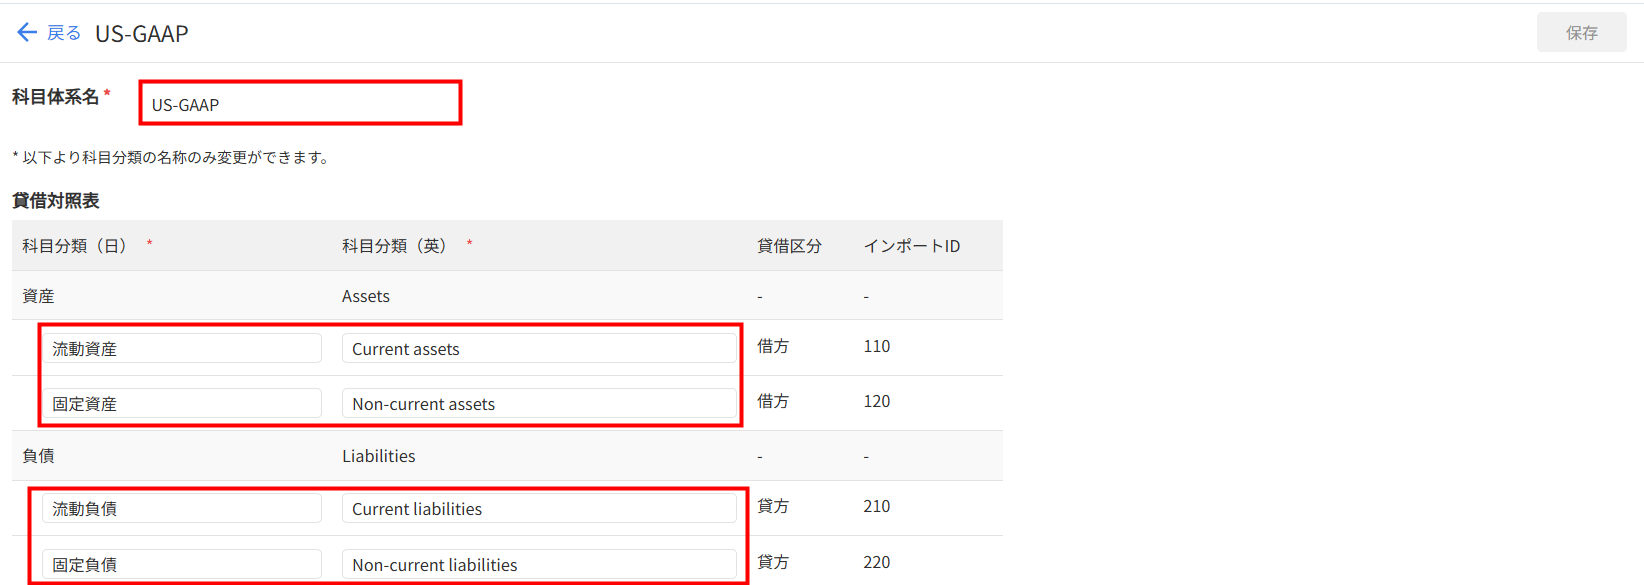The width and height of the screenshot is (1644, 585).
Task: Click 借方 in the 流動資産 row
Action: click(773, 346)
